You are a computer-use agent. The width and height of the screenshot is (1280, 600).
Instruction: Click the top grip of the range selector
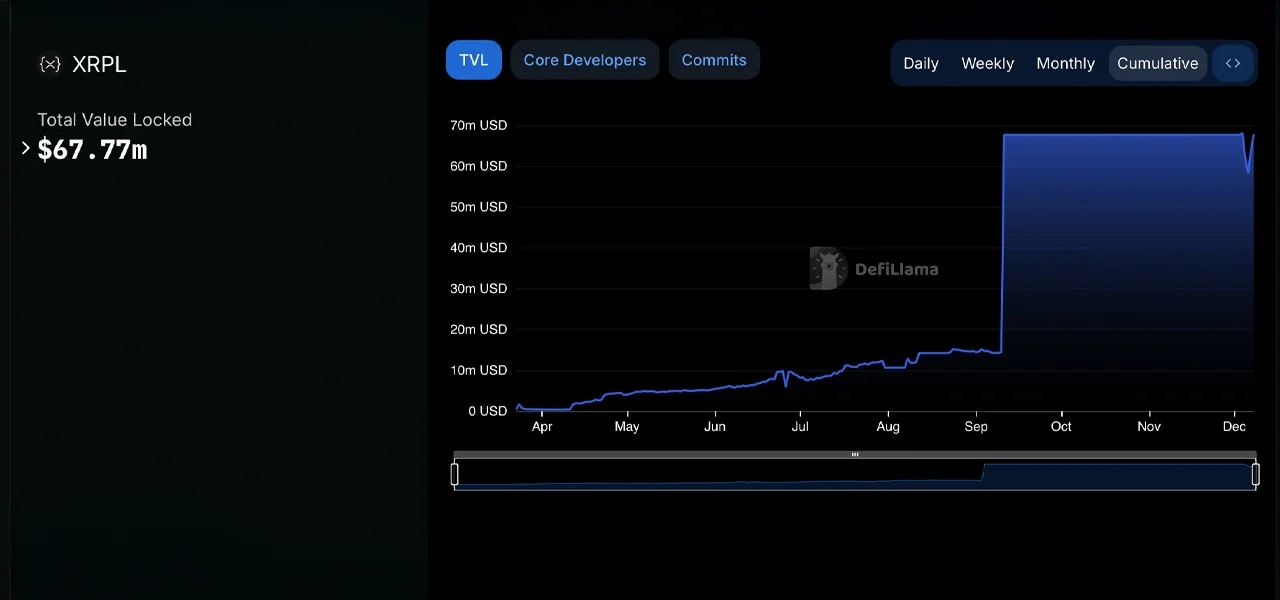(x=855, y=455)
